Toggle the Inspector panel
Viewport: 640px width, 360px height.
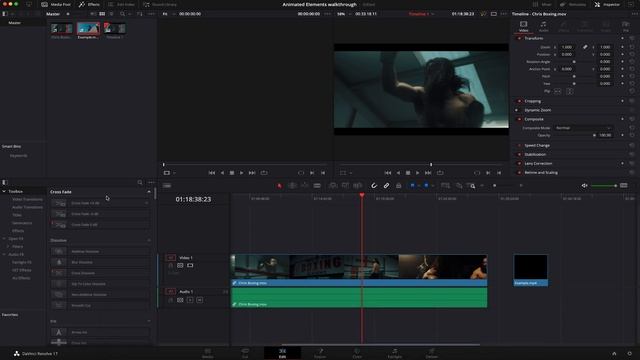click(x=607, y=4)
